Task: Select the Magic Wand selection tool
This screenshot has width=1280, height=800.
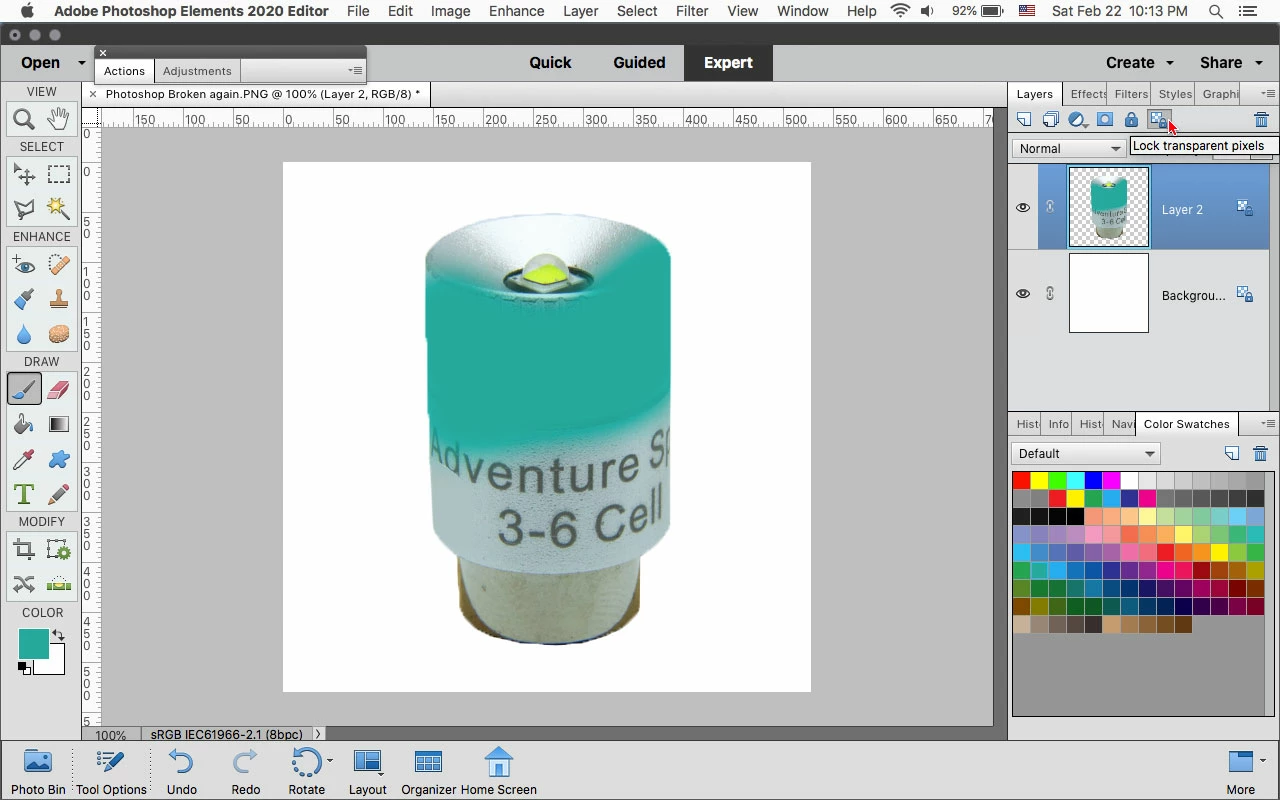Action: click(x=58, y=208)
